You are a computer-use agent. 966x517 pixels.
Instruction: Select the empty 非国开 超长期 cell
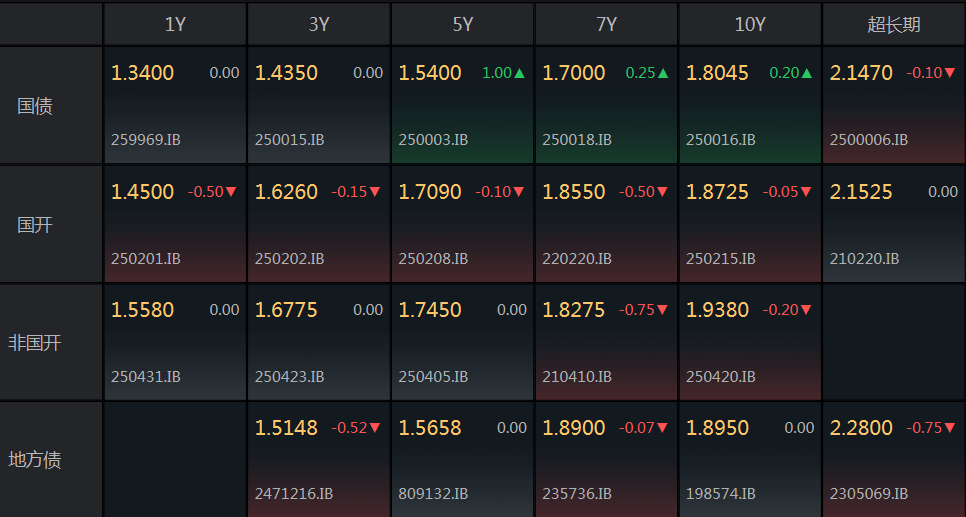click(x=893, y=343)
